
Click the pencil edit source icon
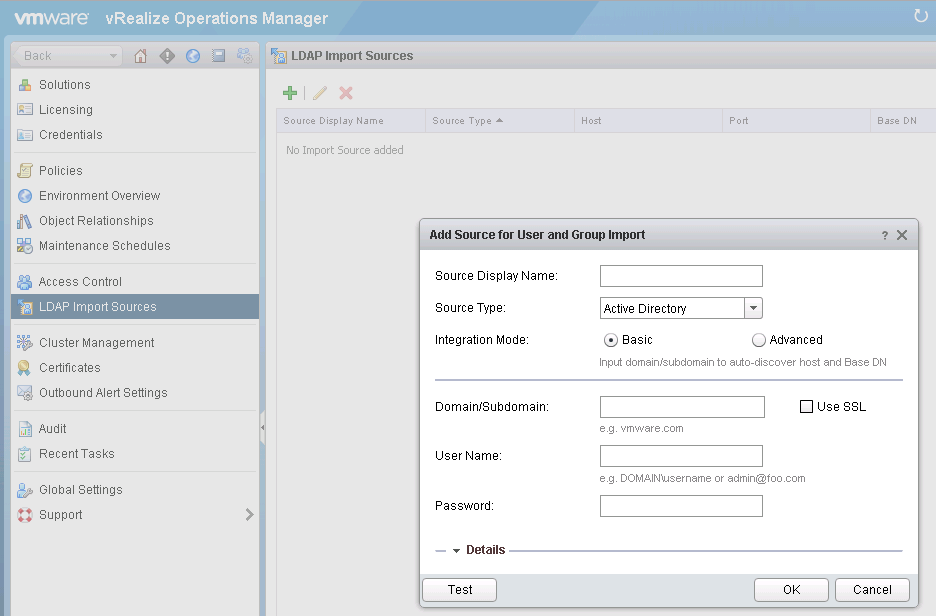(320, 93)
